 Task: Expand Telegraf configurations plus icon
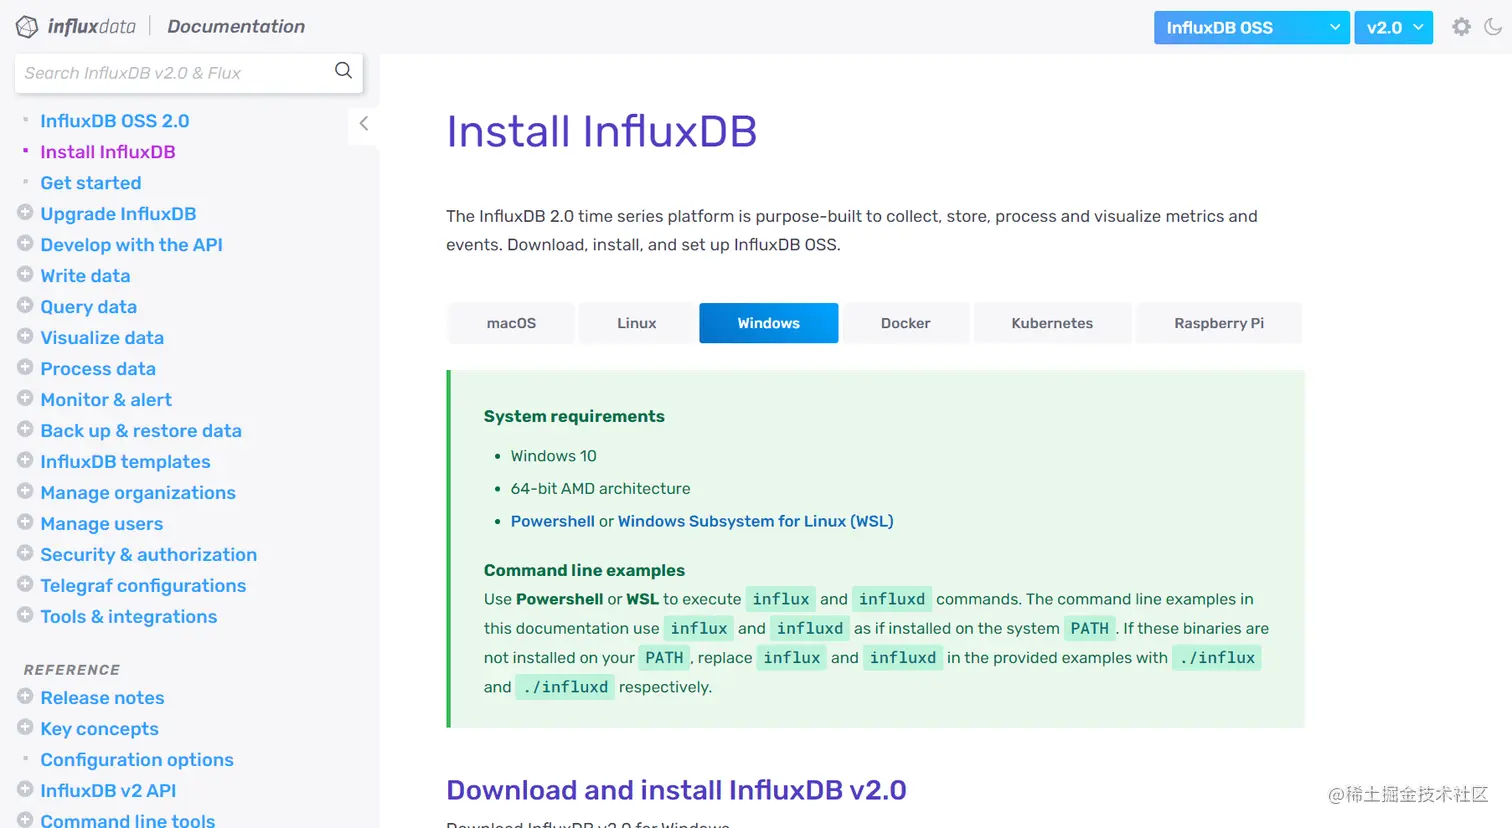[25, 584]
